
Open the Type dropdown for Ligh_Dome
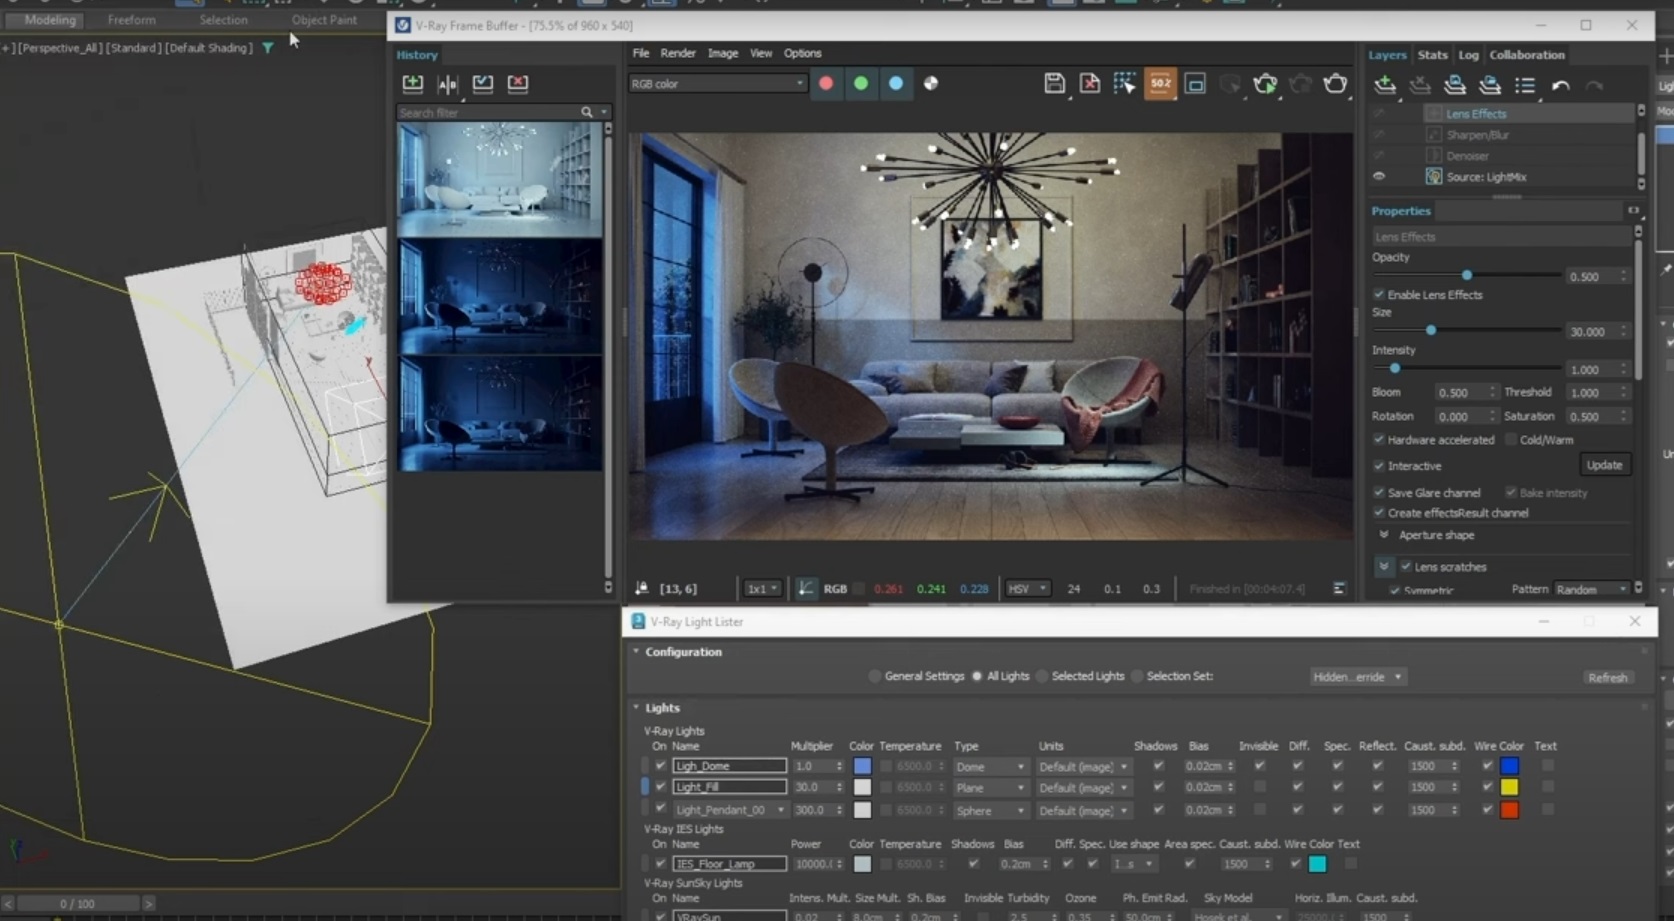[x=990, y=767]
